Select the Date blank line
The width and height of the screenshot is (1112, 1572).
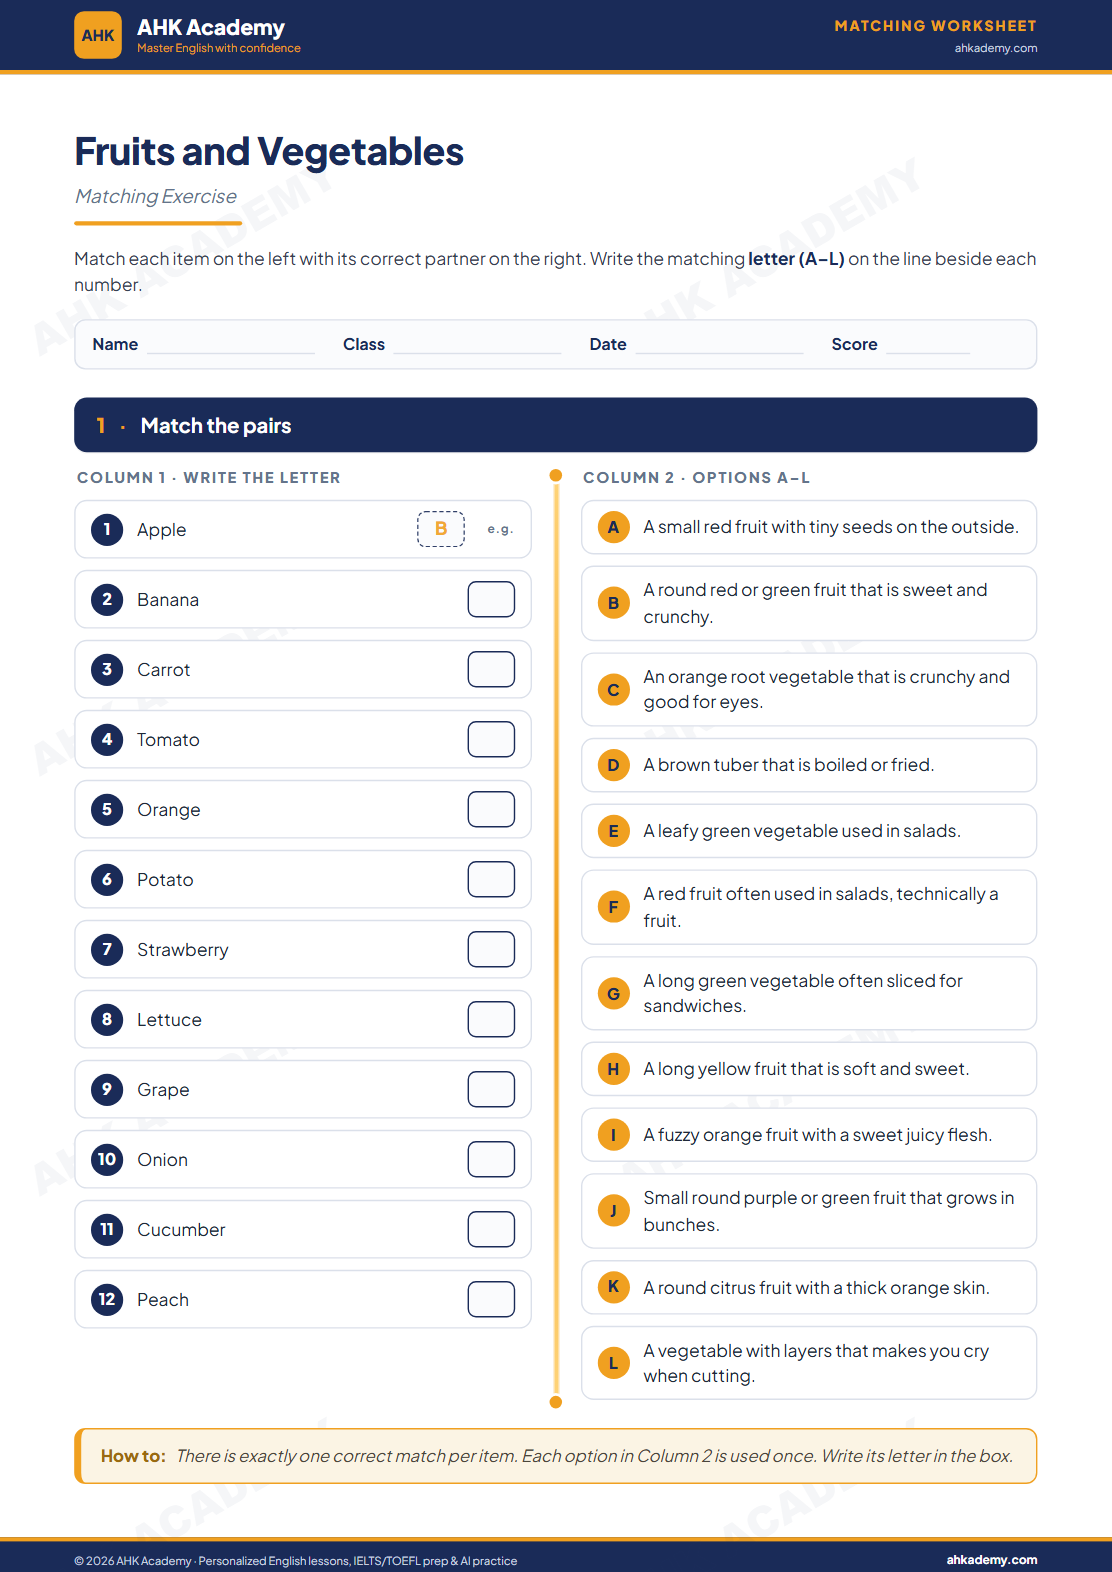tap(720, 346)
